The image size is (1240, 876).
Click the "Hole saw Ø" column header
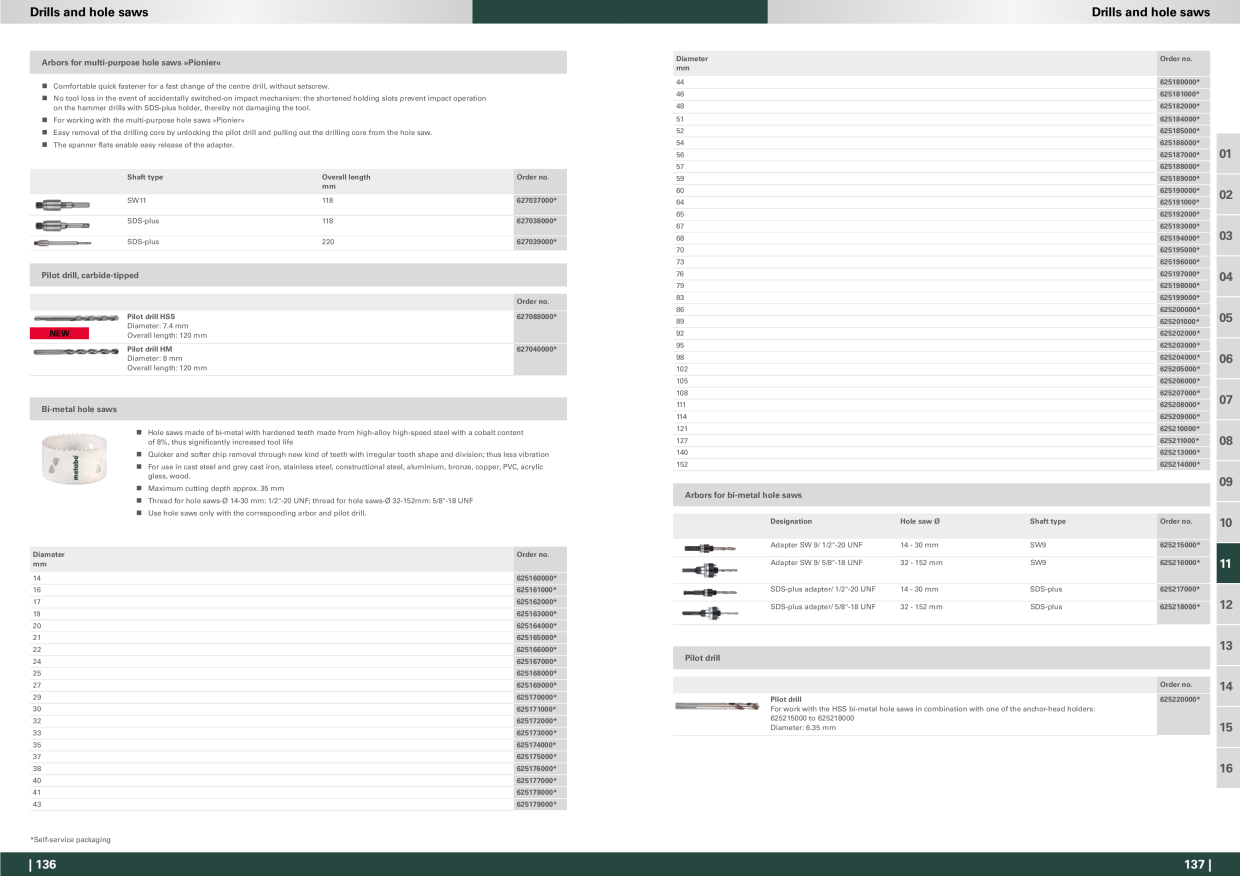tap(920, 521)
